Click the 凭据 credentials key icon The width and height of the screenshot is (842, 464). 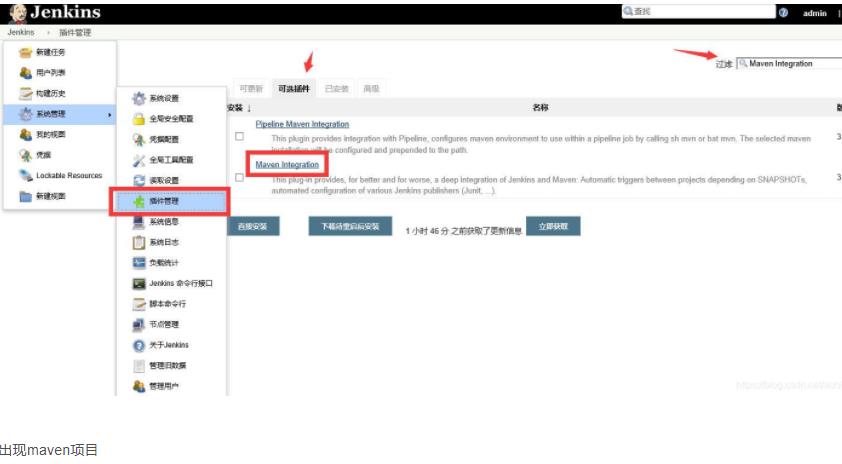[26, 155]
